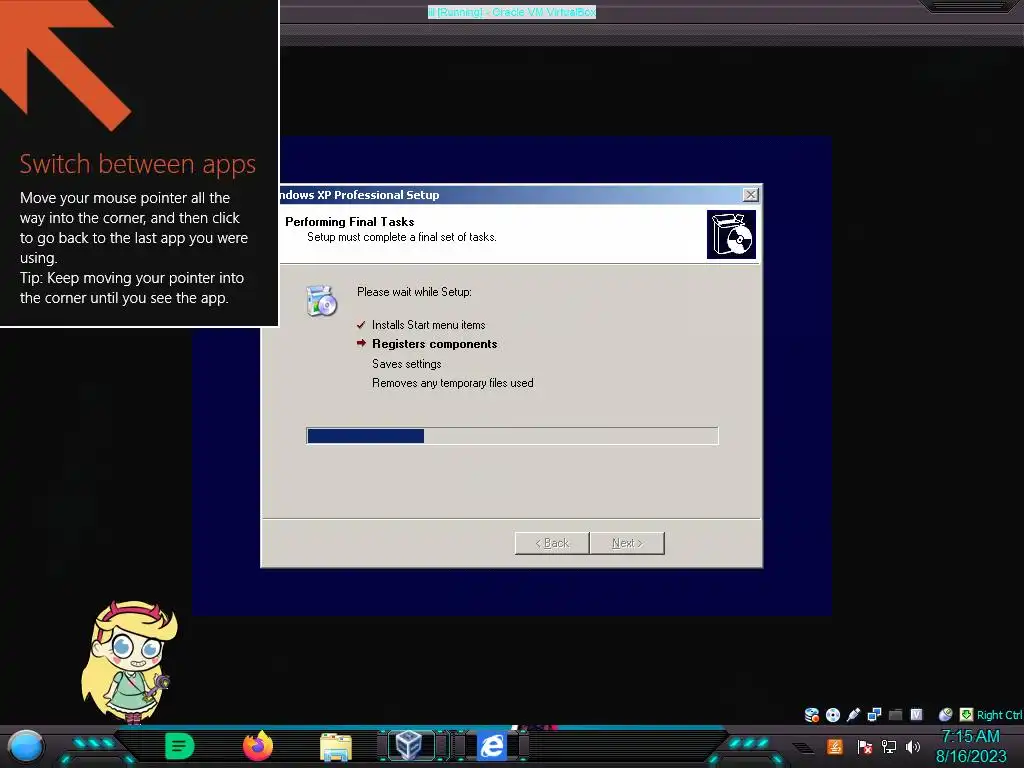Click VirtualBox USB devices status icon
Screen dimensions: 1024x768
pyautogui.click(x=853, y=715)
